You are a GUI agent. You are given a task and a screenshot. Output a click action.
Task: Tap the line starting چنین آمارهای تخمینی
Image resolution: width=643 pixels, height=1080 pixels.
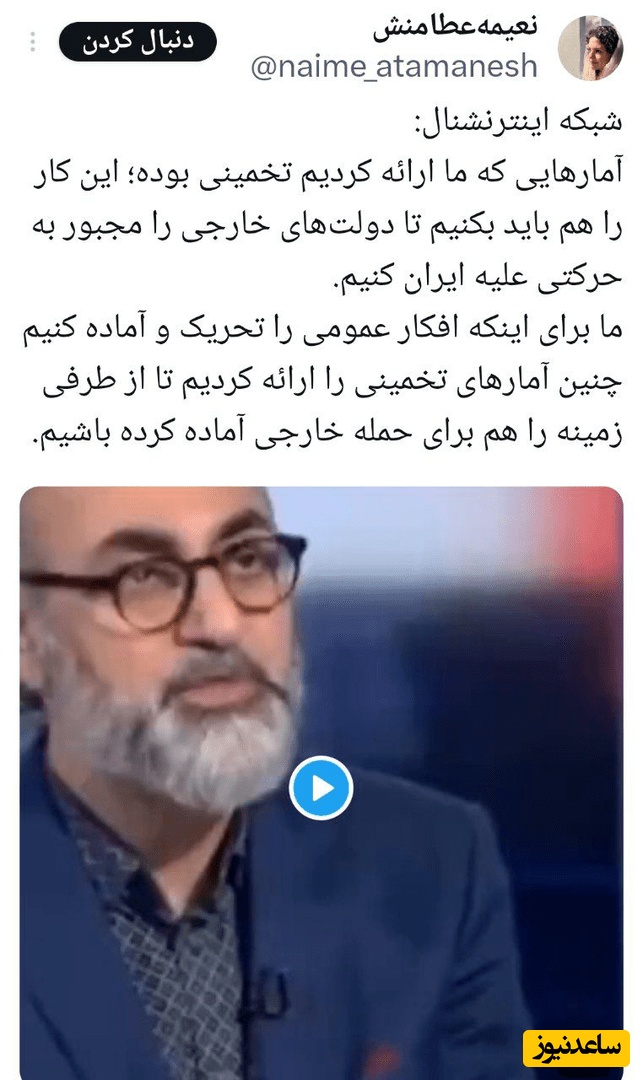[332, 380]
